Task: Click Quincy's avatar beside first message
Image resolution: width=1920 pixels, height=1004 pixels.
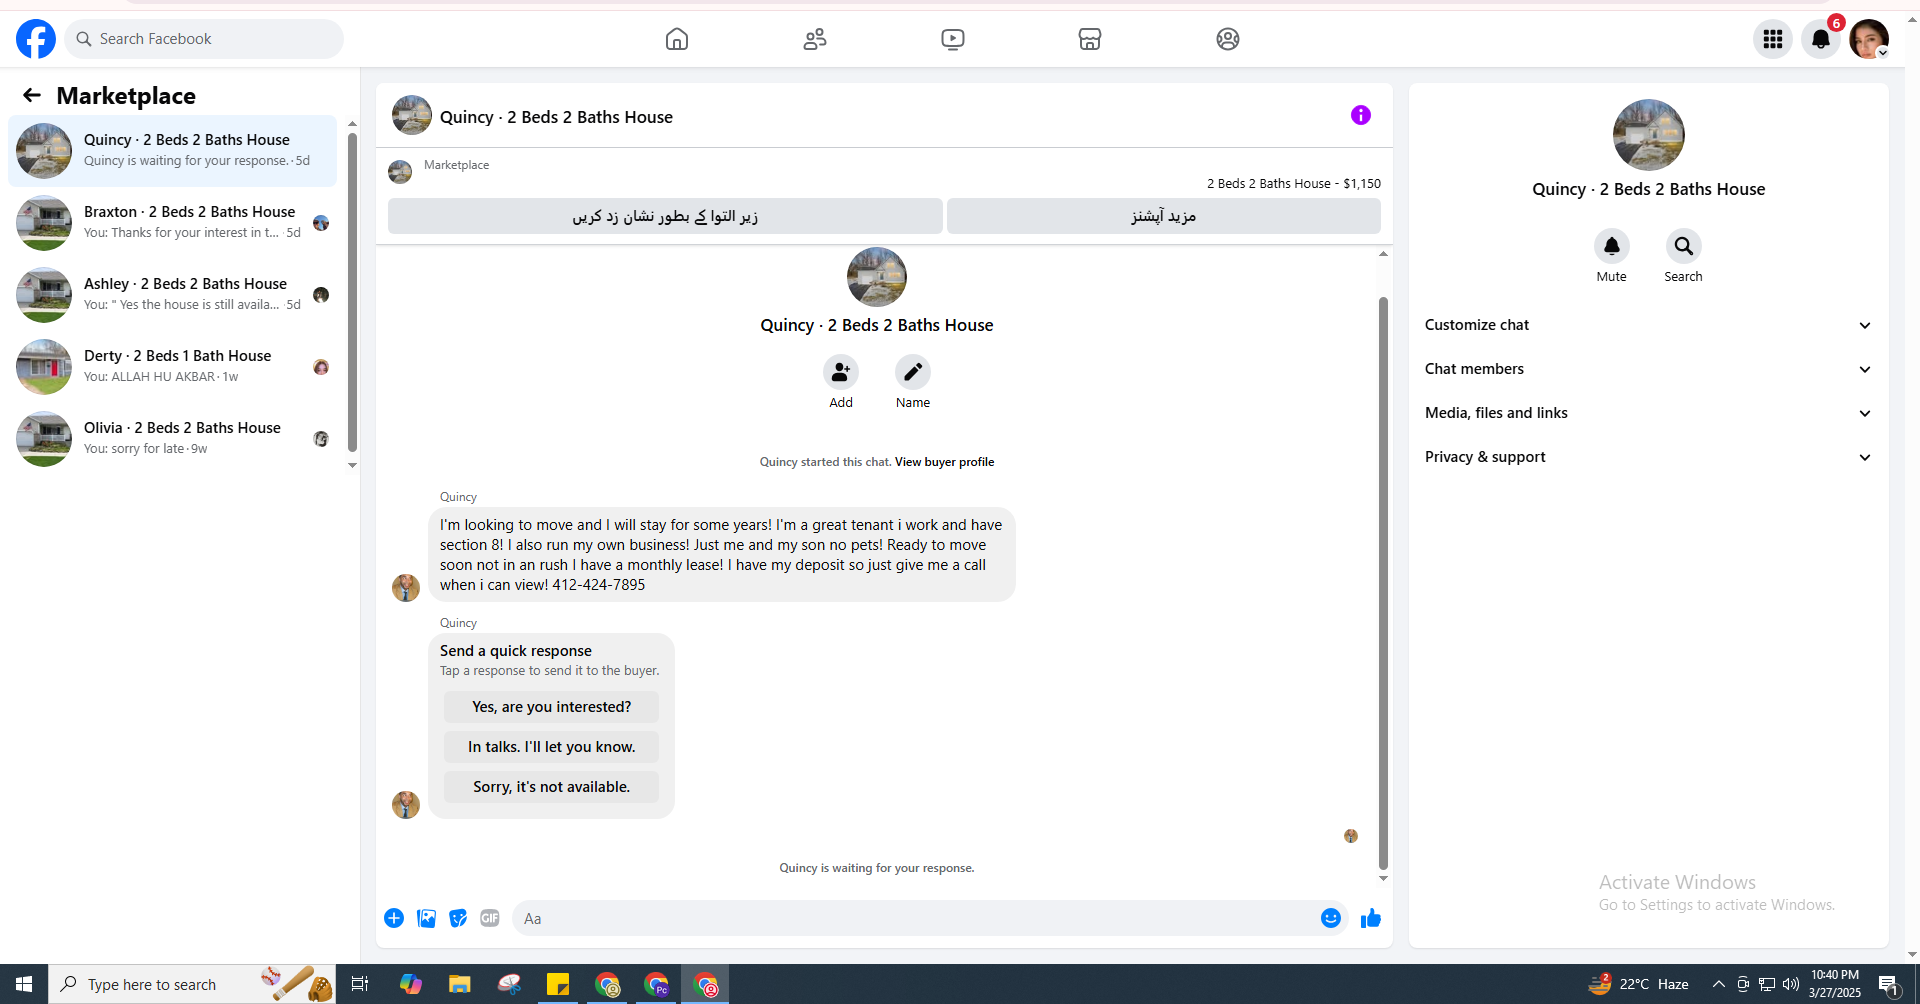Action: [x=406, y=587]
